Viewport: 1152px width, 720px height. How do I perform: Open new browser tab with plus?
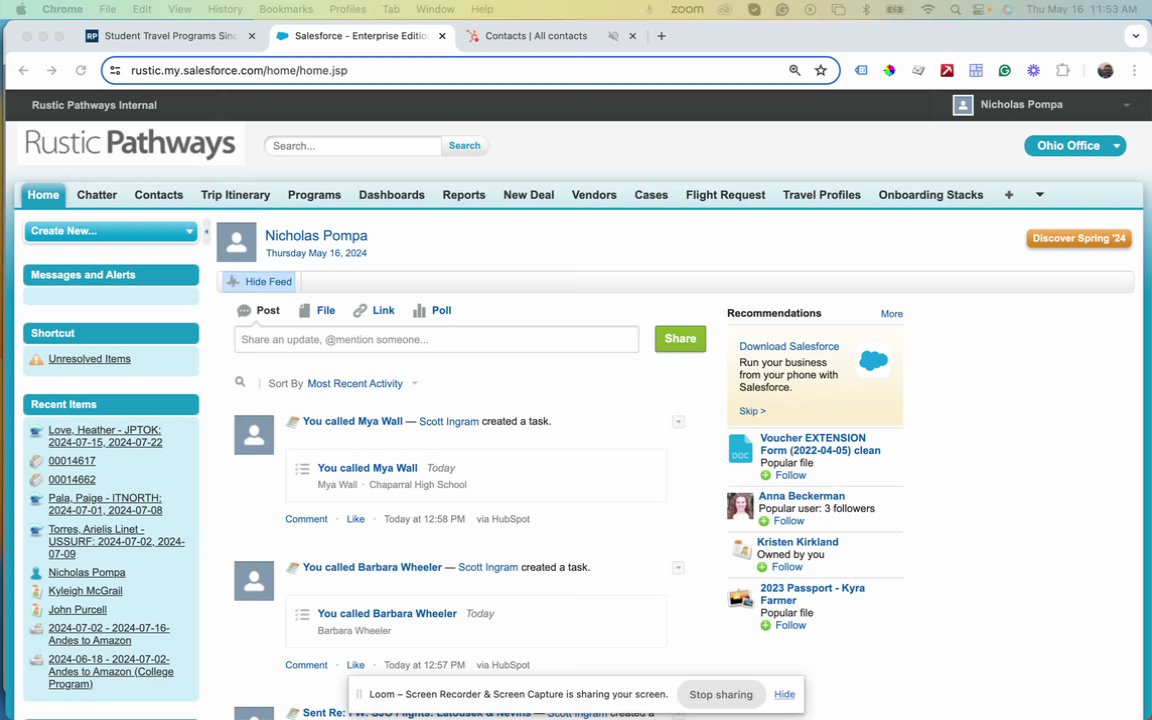661,36
